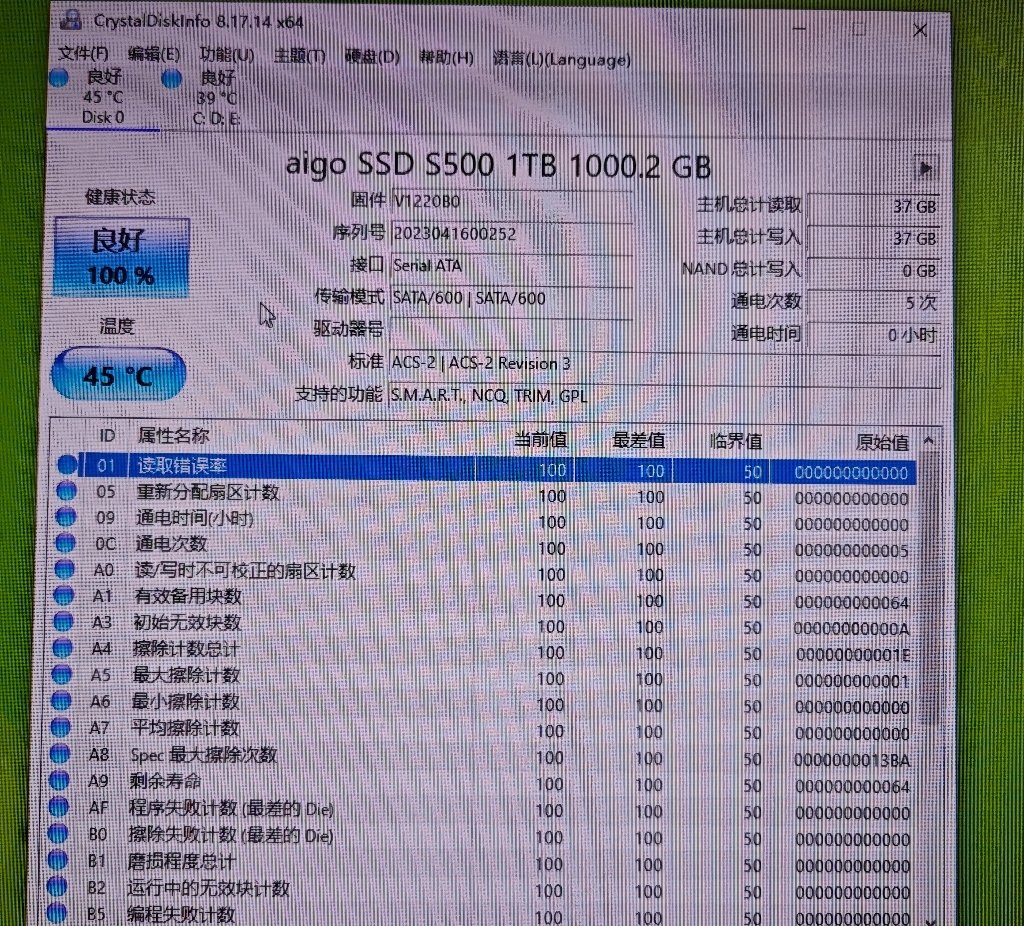Select row A3 初始无效块数
Screen dimensions: 1024x926
[487, 625]
